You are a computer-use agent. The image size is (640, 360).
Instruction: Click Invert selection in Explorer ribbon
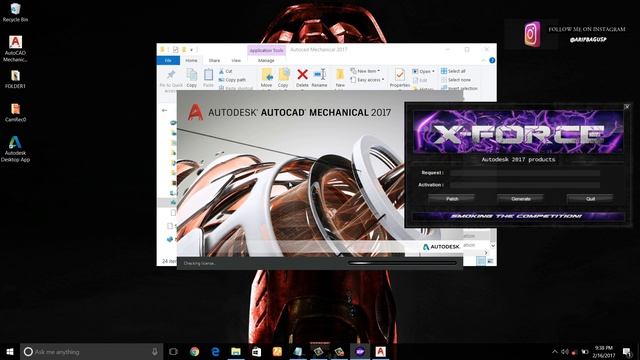coord(459,88)
